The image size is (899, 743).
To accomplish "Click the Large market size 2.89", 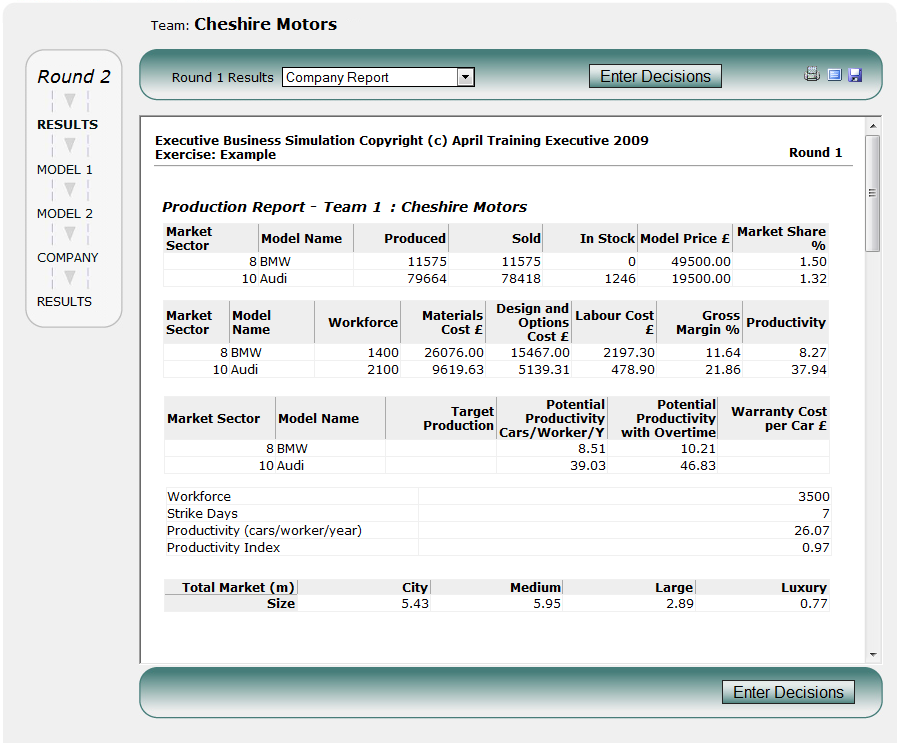I will tap(680, 604).
